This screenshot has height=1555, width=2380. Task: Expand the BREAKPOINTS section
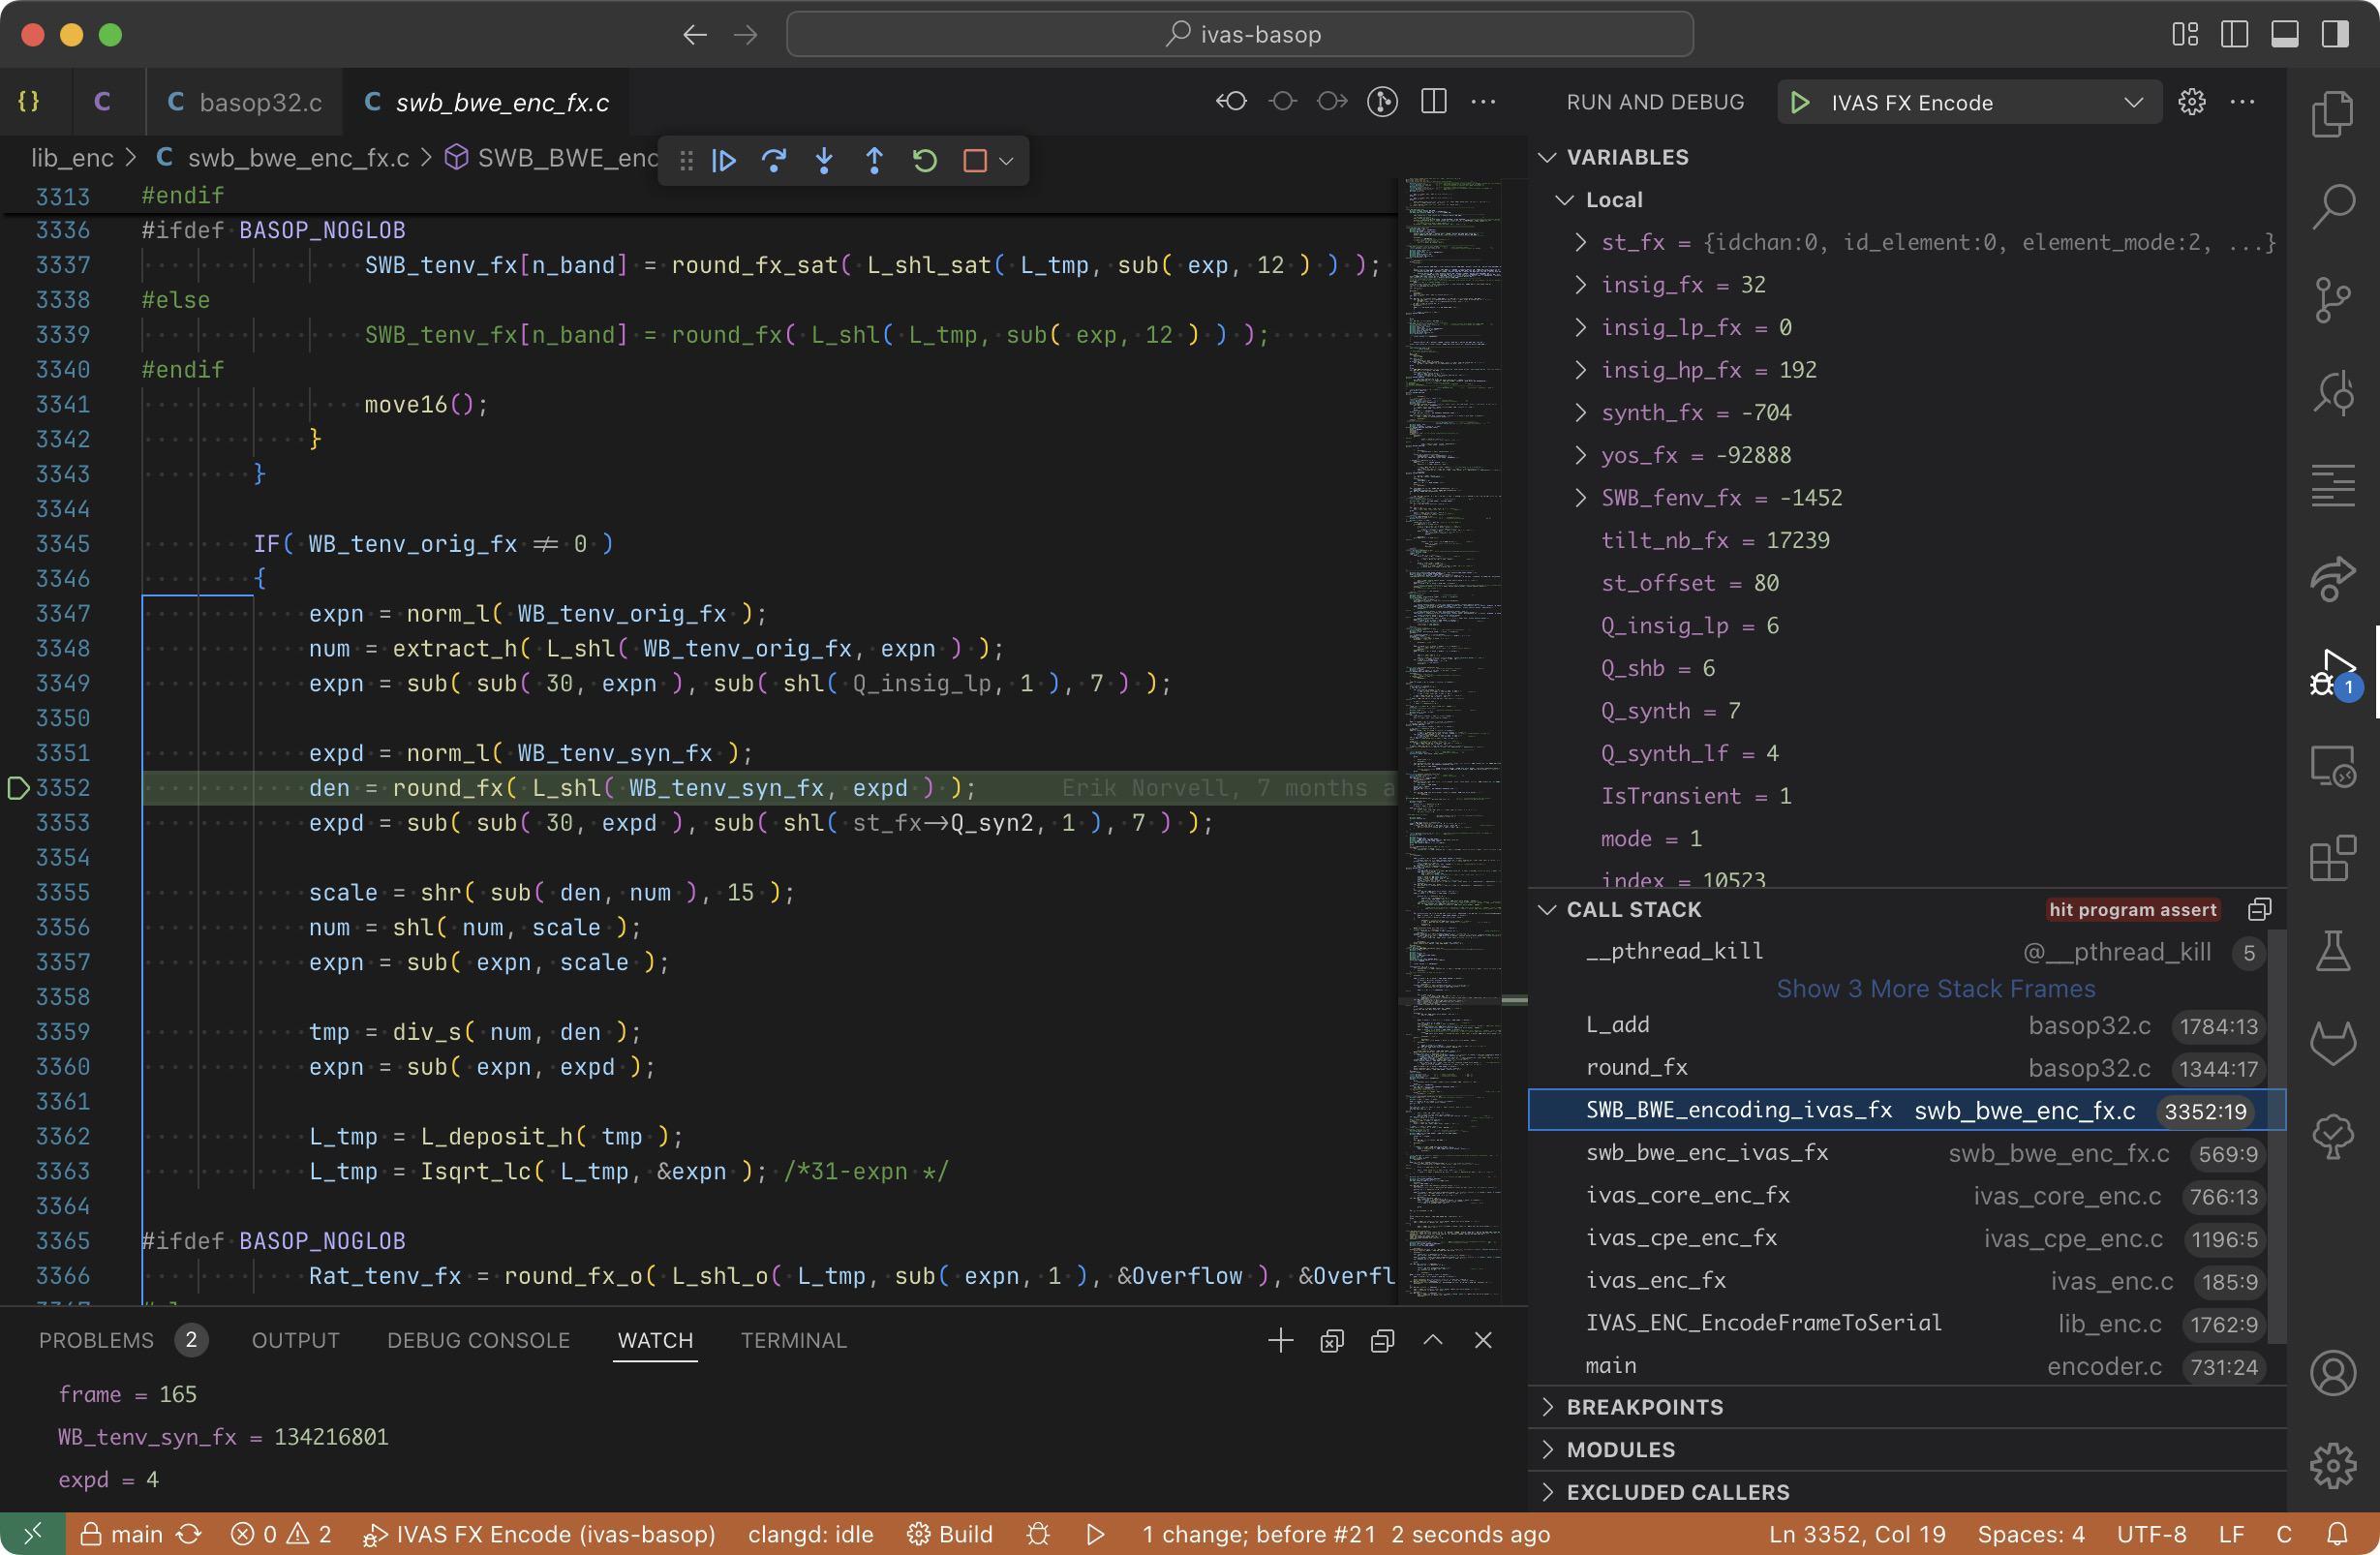tap(1644, 1407)
